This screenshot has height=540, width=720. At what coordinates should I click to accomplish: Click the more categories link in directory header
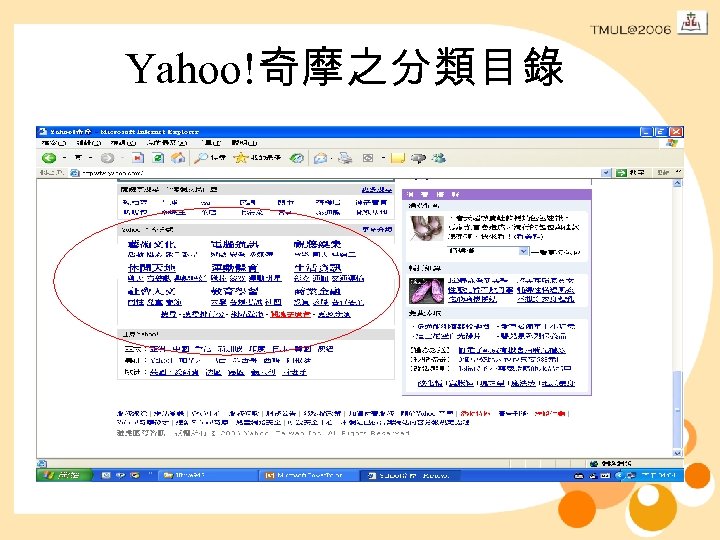point(377,229)
